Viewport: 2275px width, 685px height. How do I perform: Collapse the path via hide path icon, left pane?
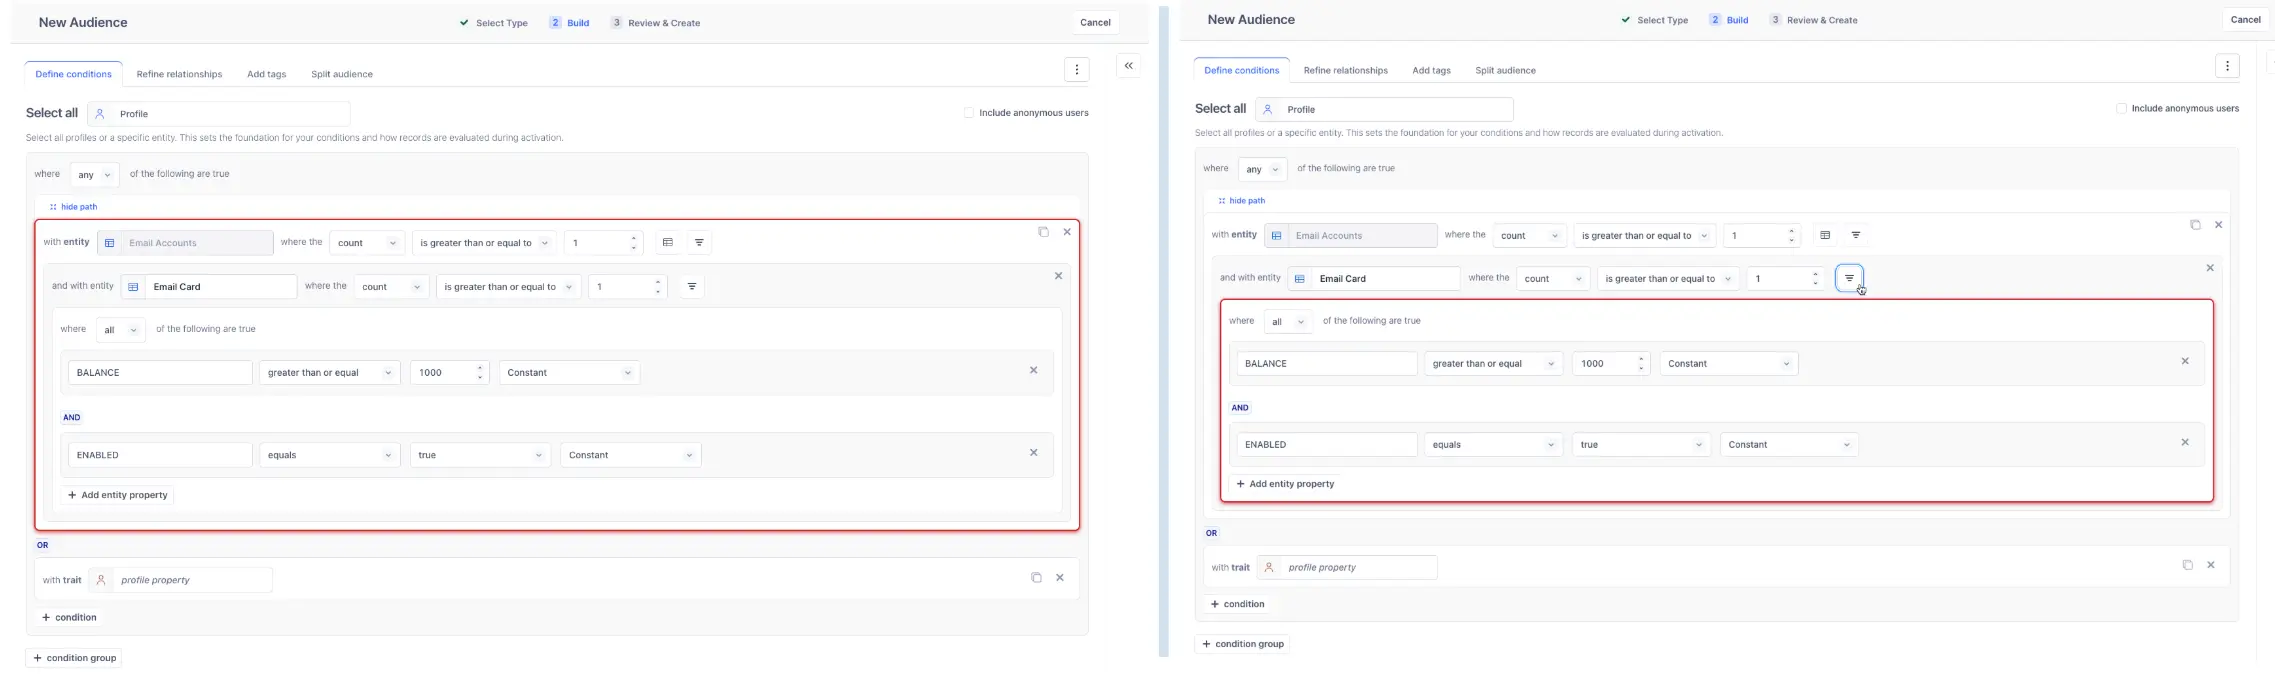click(53, 207)
